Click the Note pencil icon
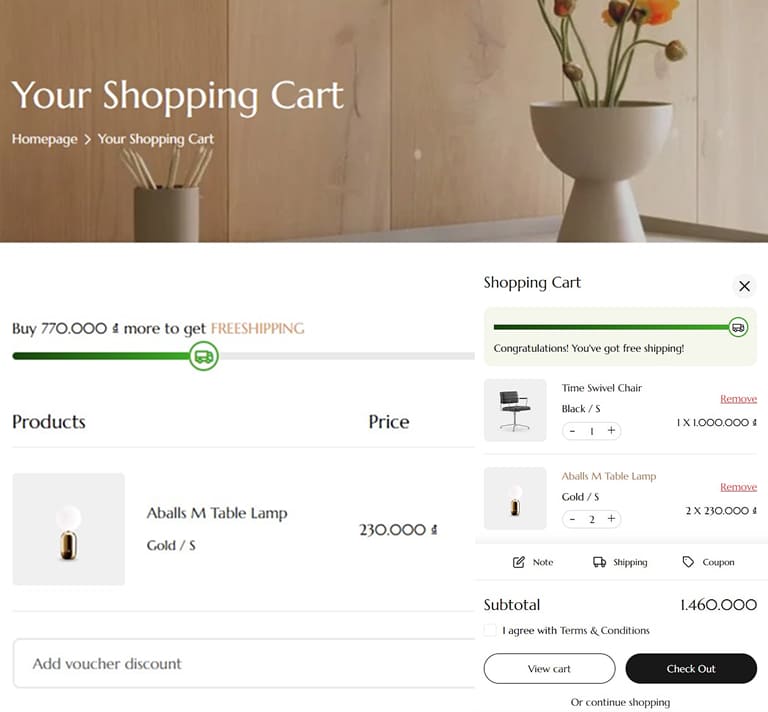 (x=519, y=562)
